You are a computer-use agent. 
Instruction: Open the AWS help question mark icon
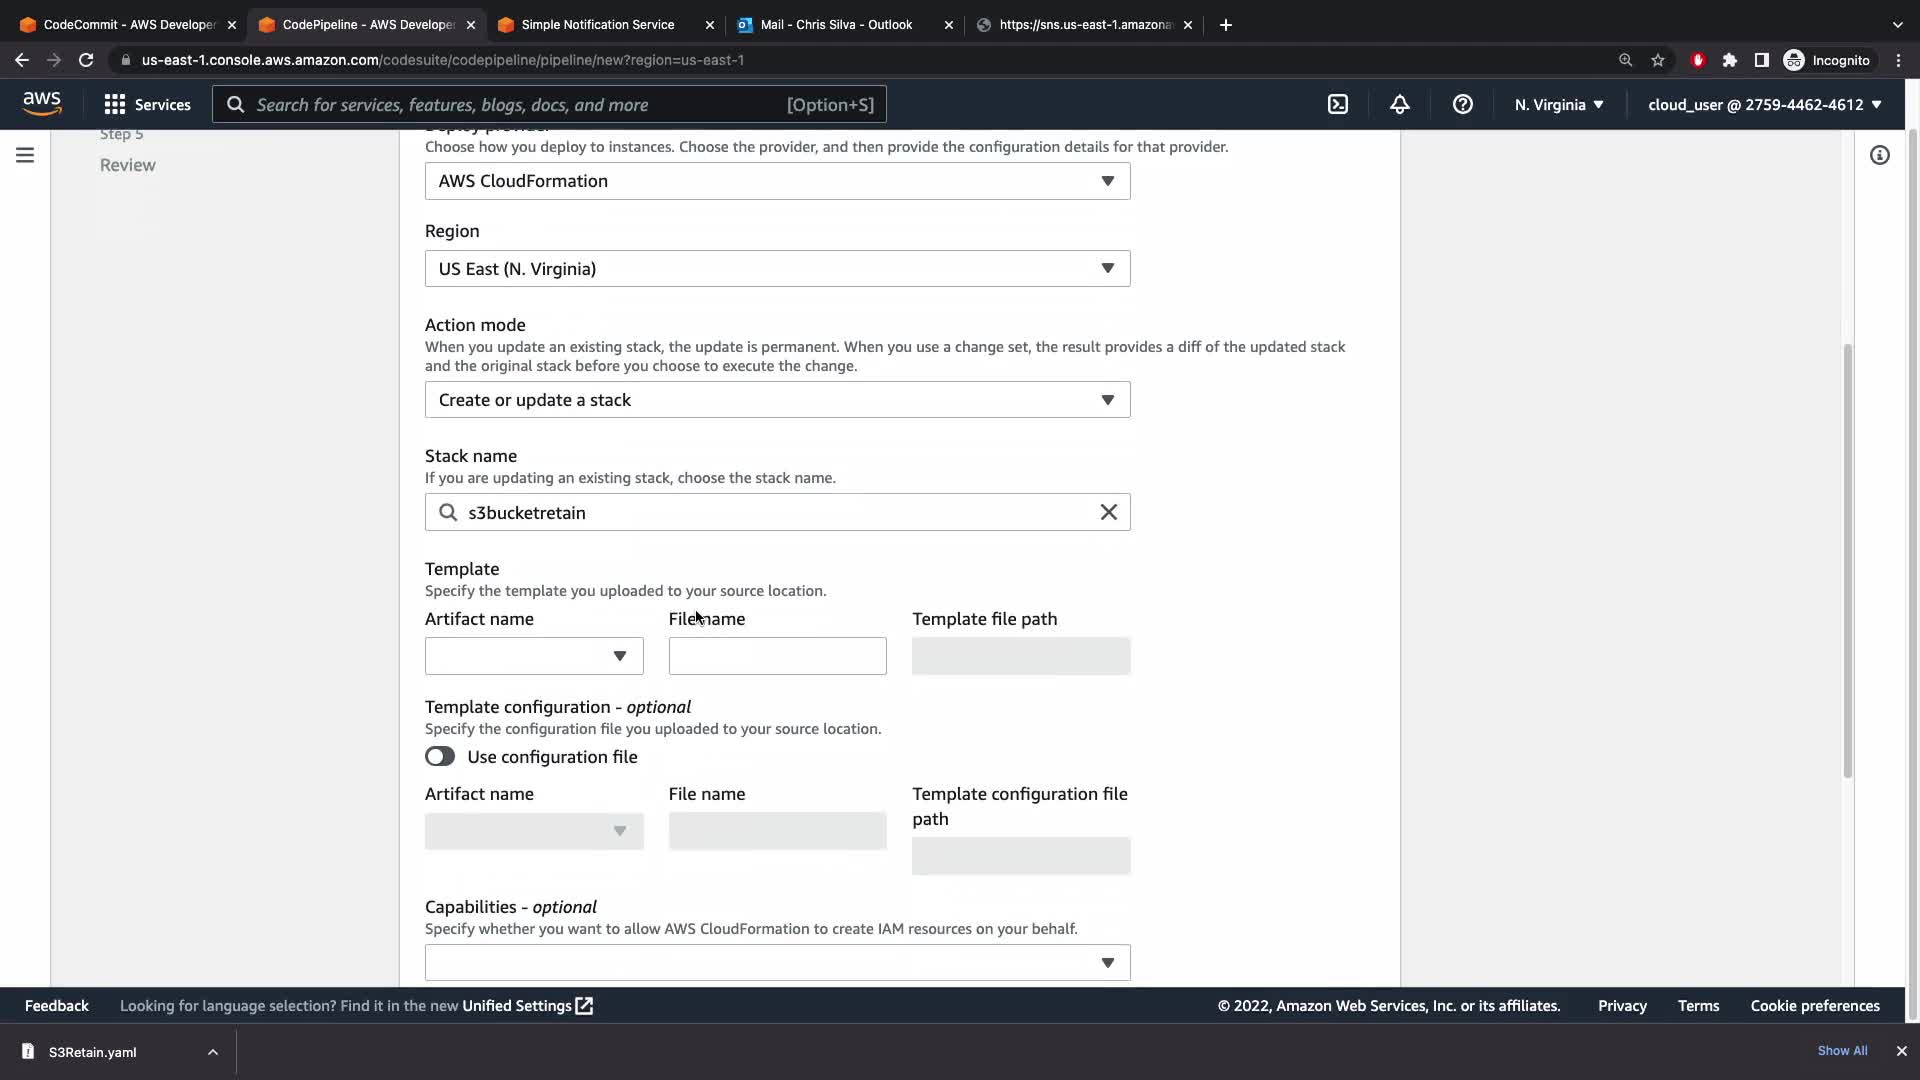click(1462, 105)
